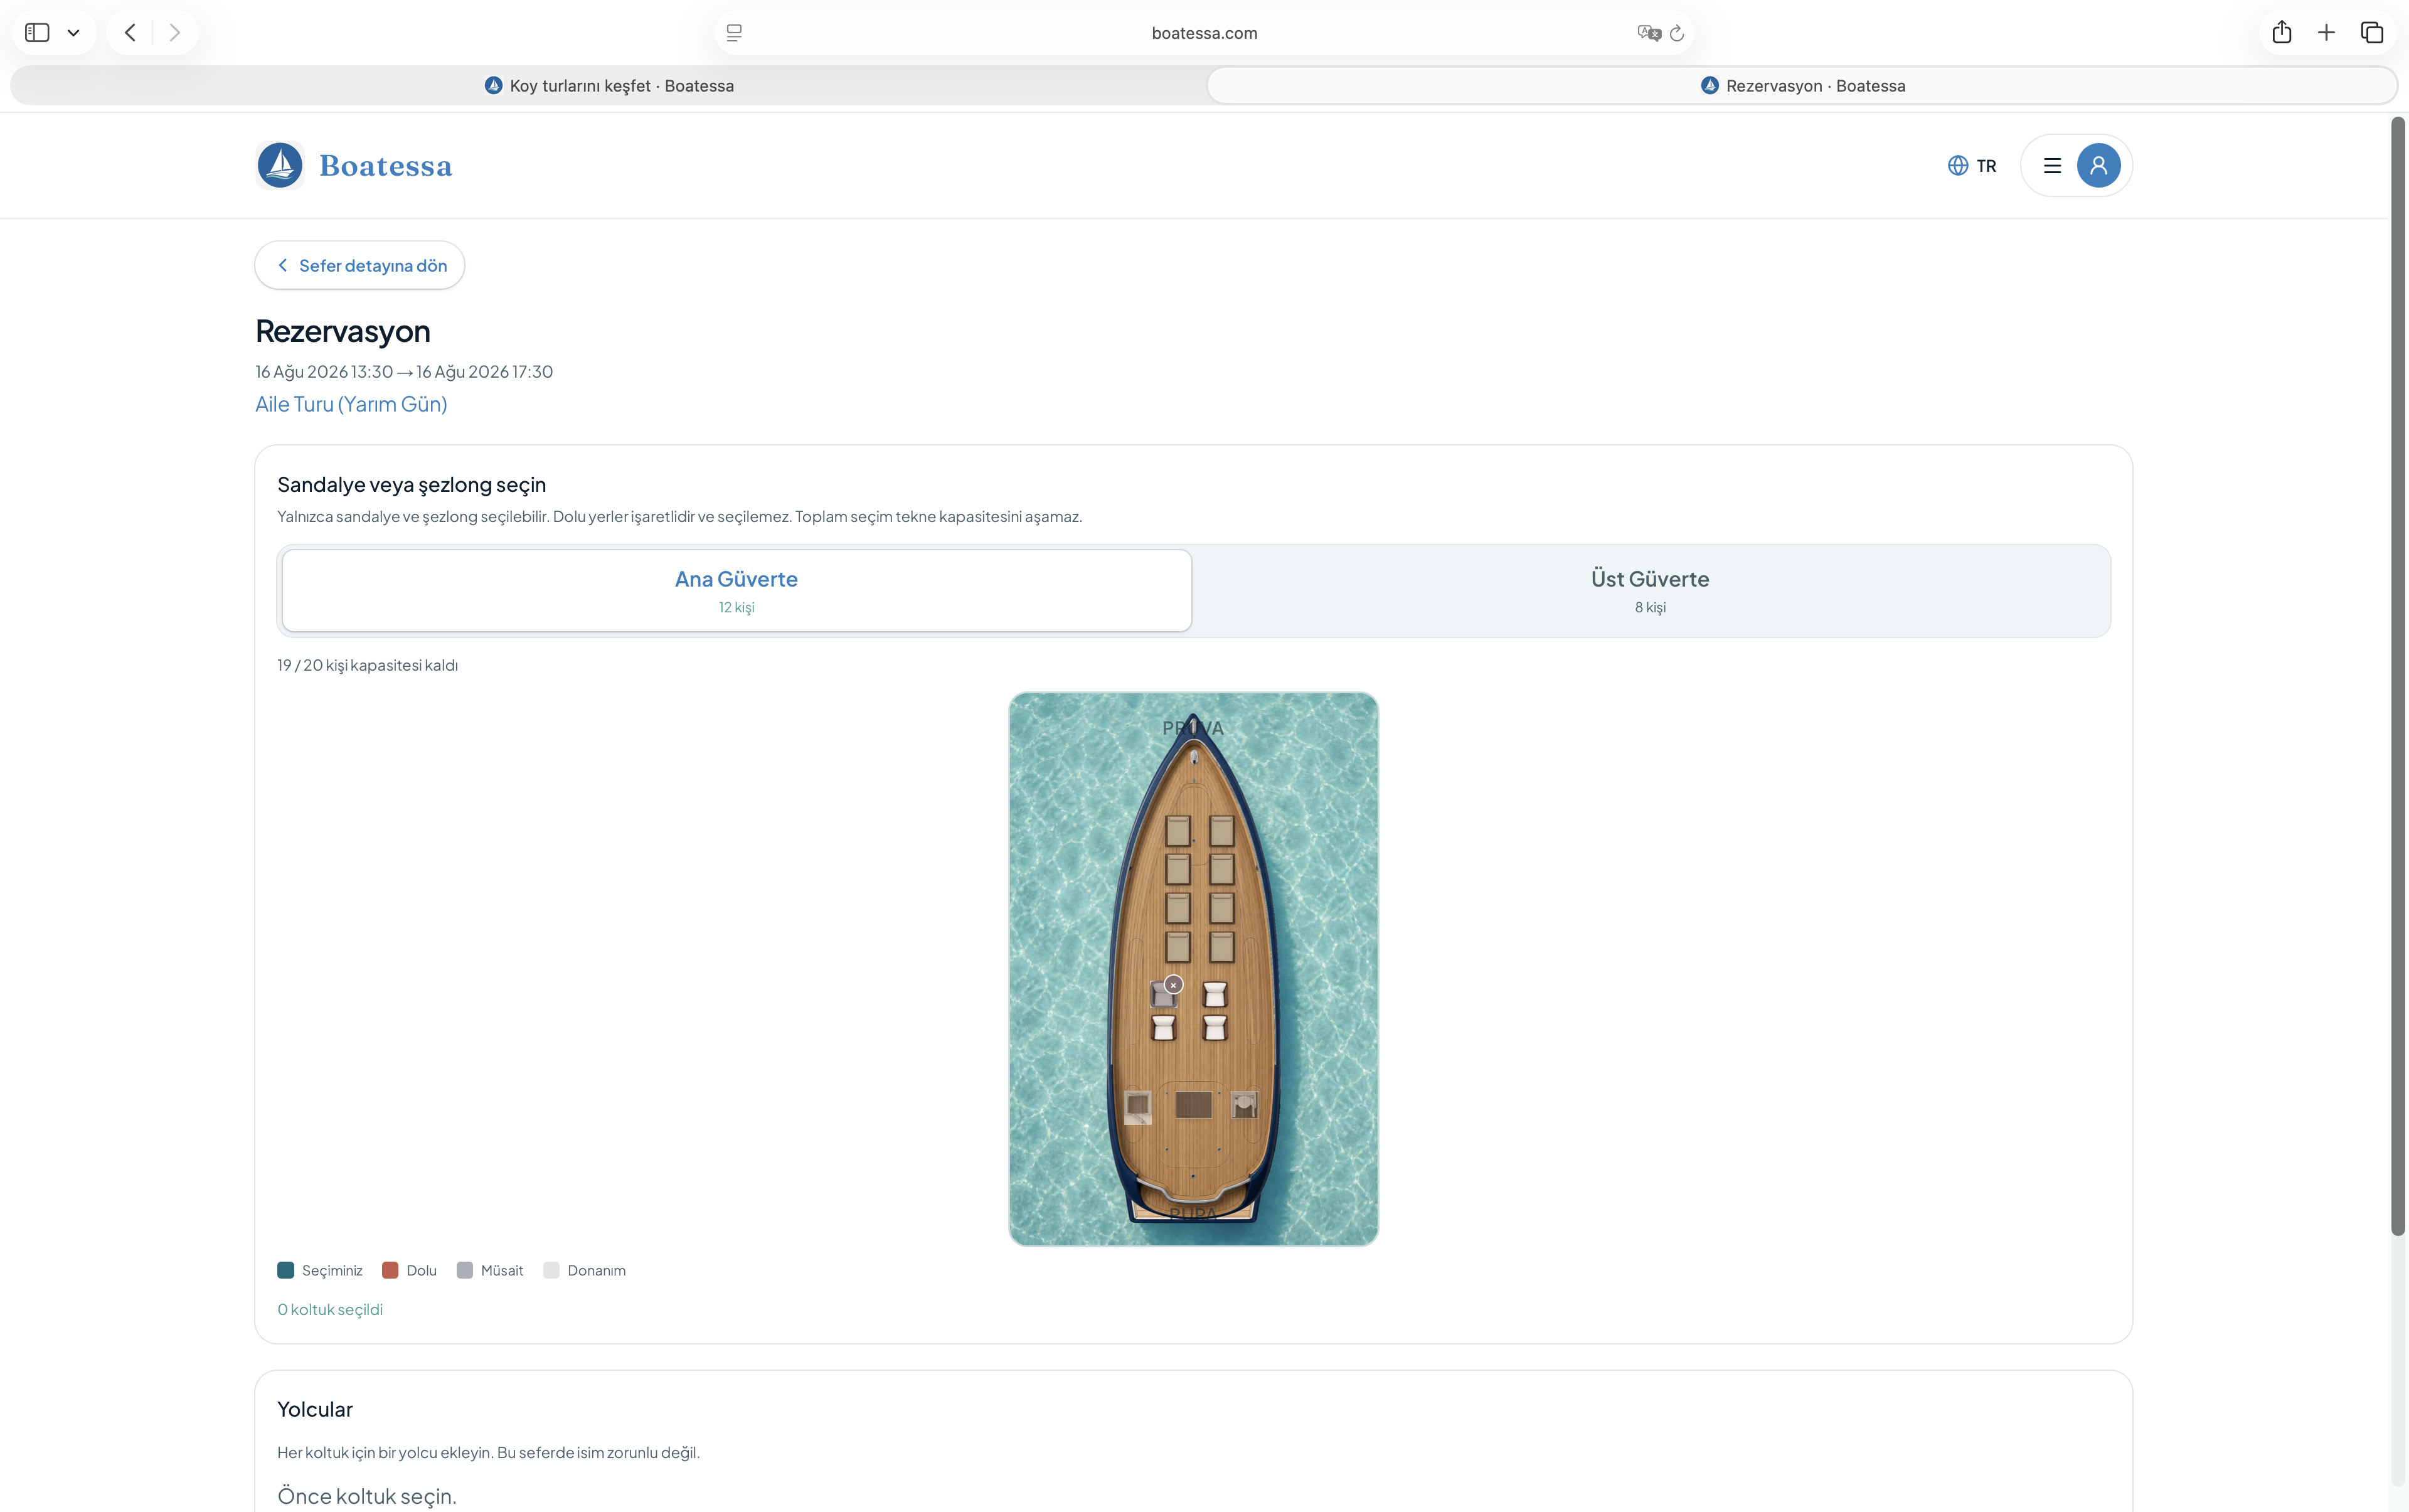
Task: Select the left sunlounger in the third row
Action: tap(1177, 908)
